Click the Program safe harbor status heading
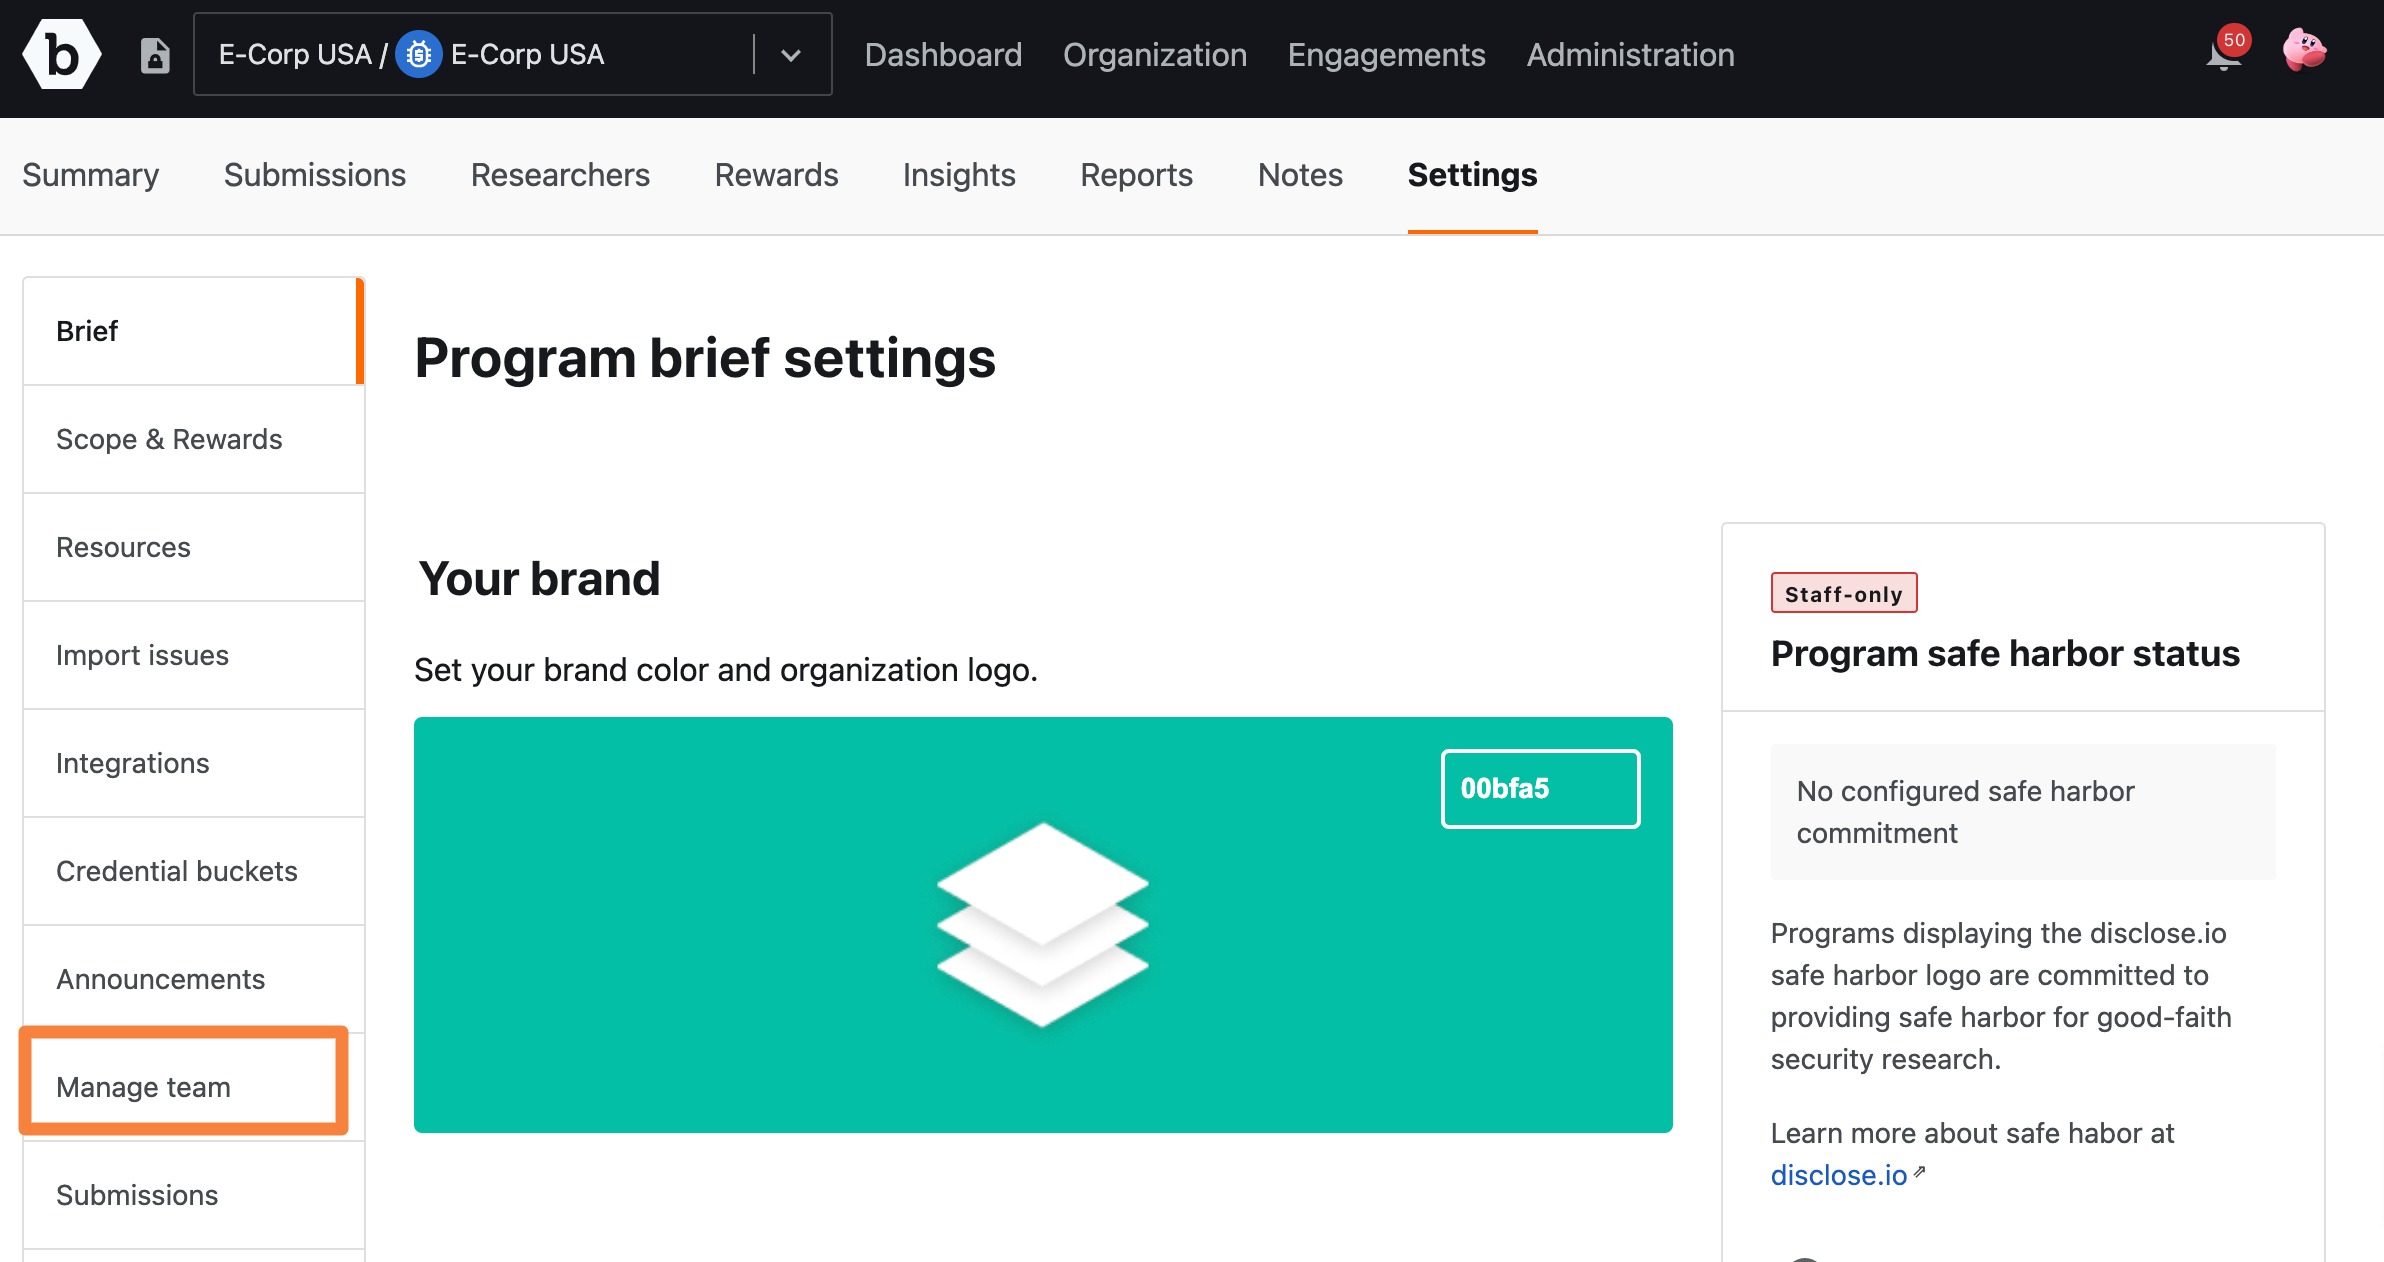This screenshot has width=2384, height=1262. 2005,654
